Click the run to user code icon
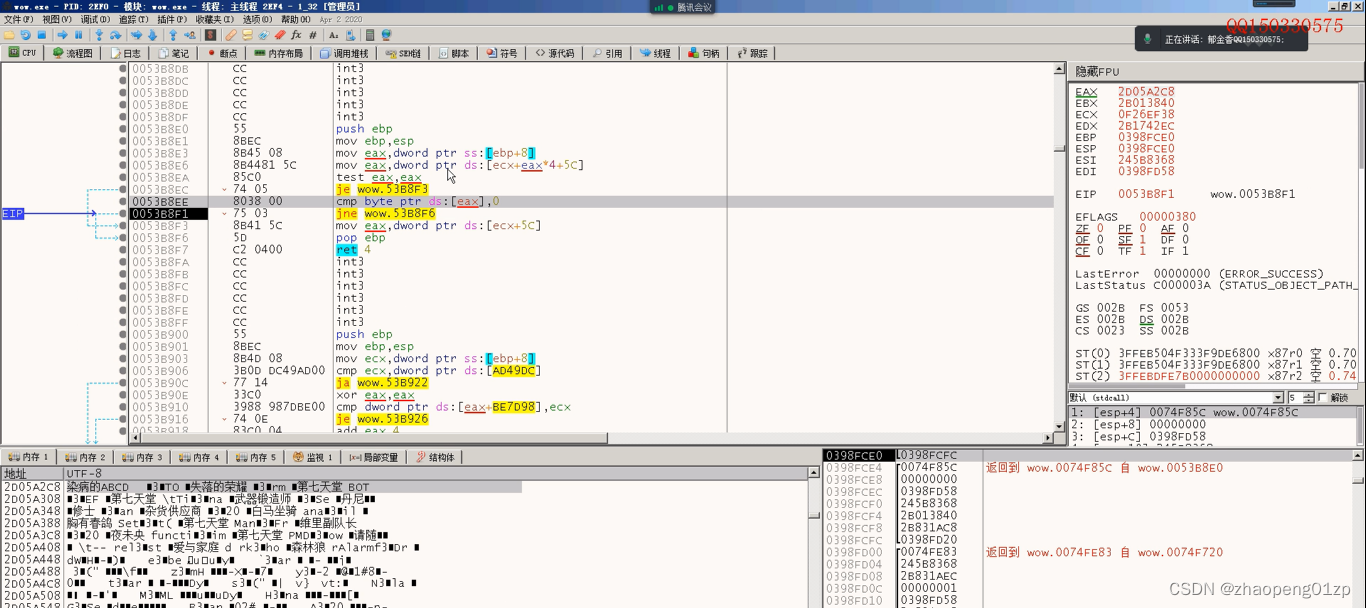This screenshot has height=608, width=1366. (x=190, y=34)
